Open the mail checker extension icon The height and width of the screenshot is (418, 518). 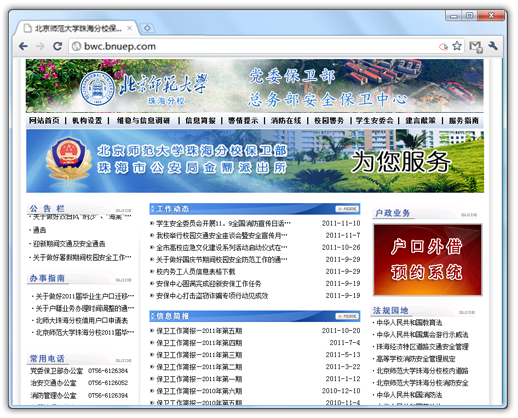tap(476, 46)
